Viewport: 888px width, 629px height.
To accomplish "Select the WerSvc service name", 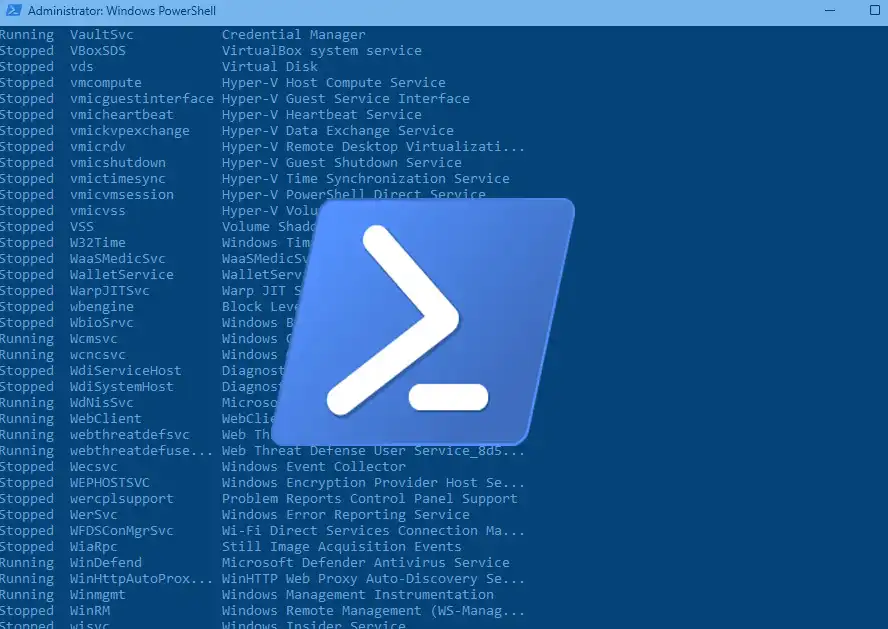I will [93, 515].
